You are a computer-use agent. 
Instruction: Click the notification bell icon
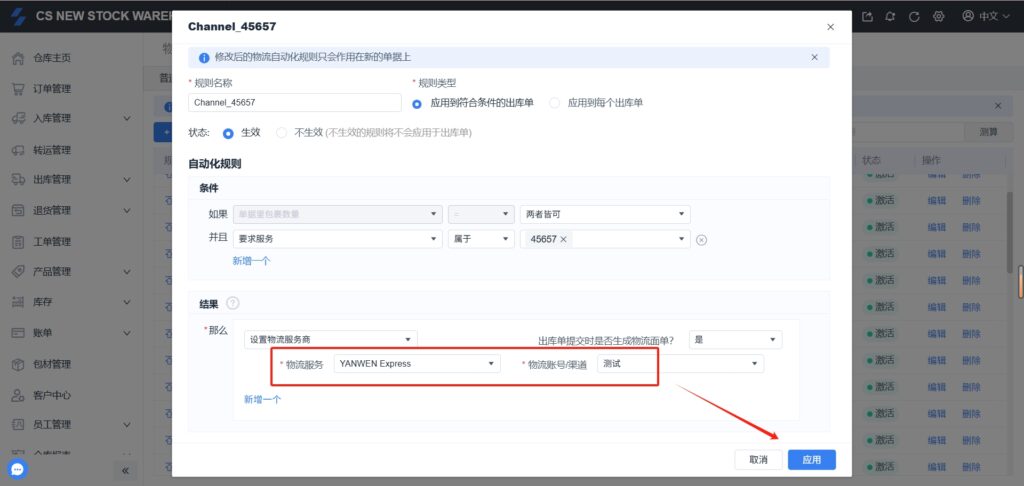890,16
